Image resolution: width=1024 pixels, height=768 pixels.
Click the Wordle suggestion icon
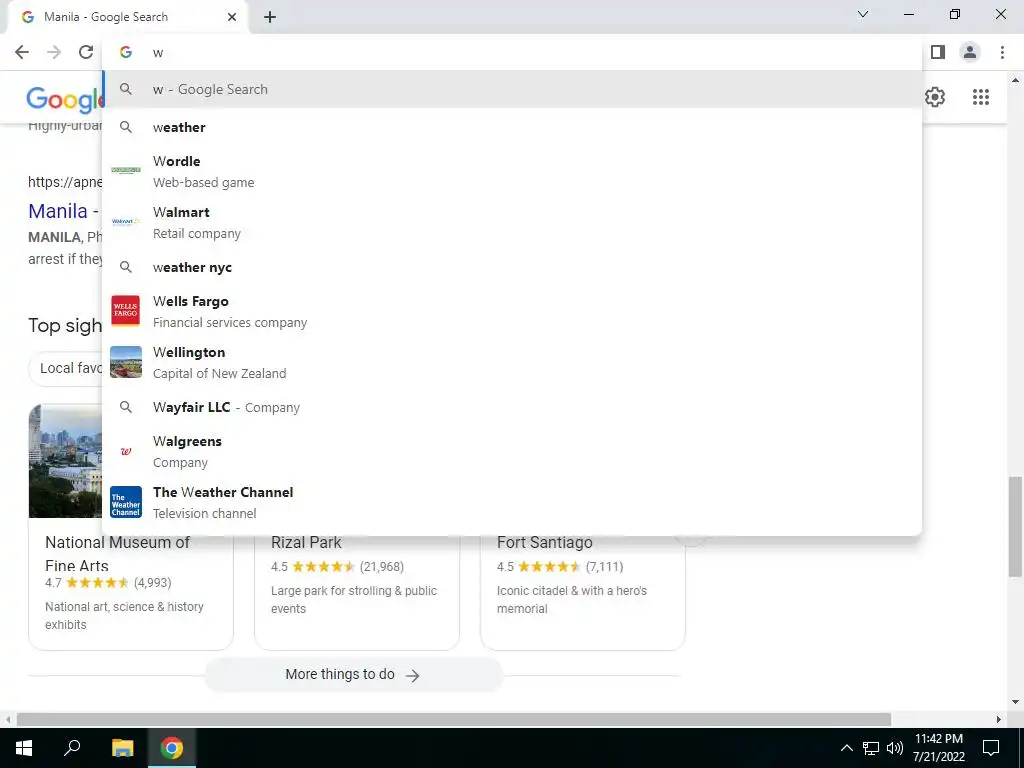click(125, 170)
